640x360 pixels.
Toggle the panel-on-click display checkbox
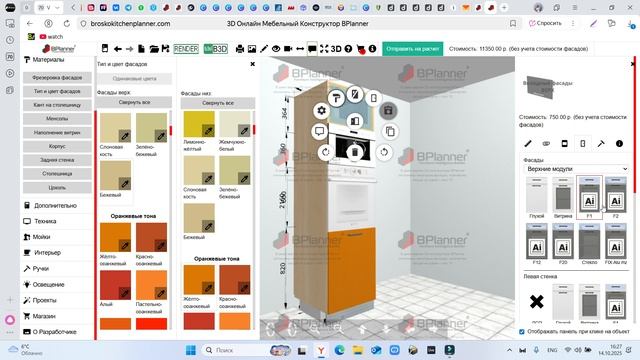point(522,332)
